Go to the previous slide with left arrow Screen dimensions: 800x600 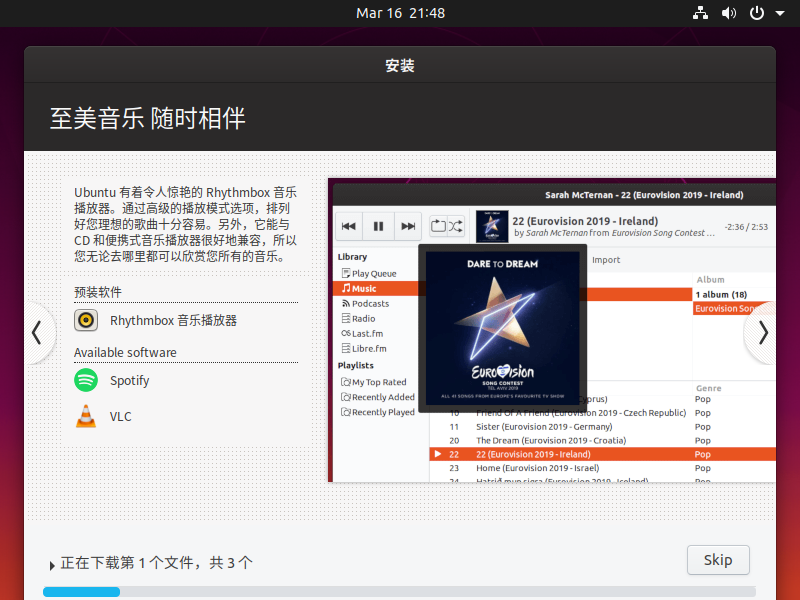click(x=36, y=333)
